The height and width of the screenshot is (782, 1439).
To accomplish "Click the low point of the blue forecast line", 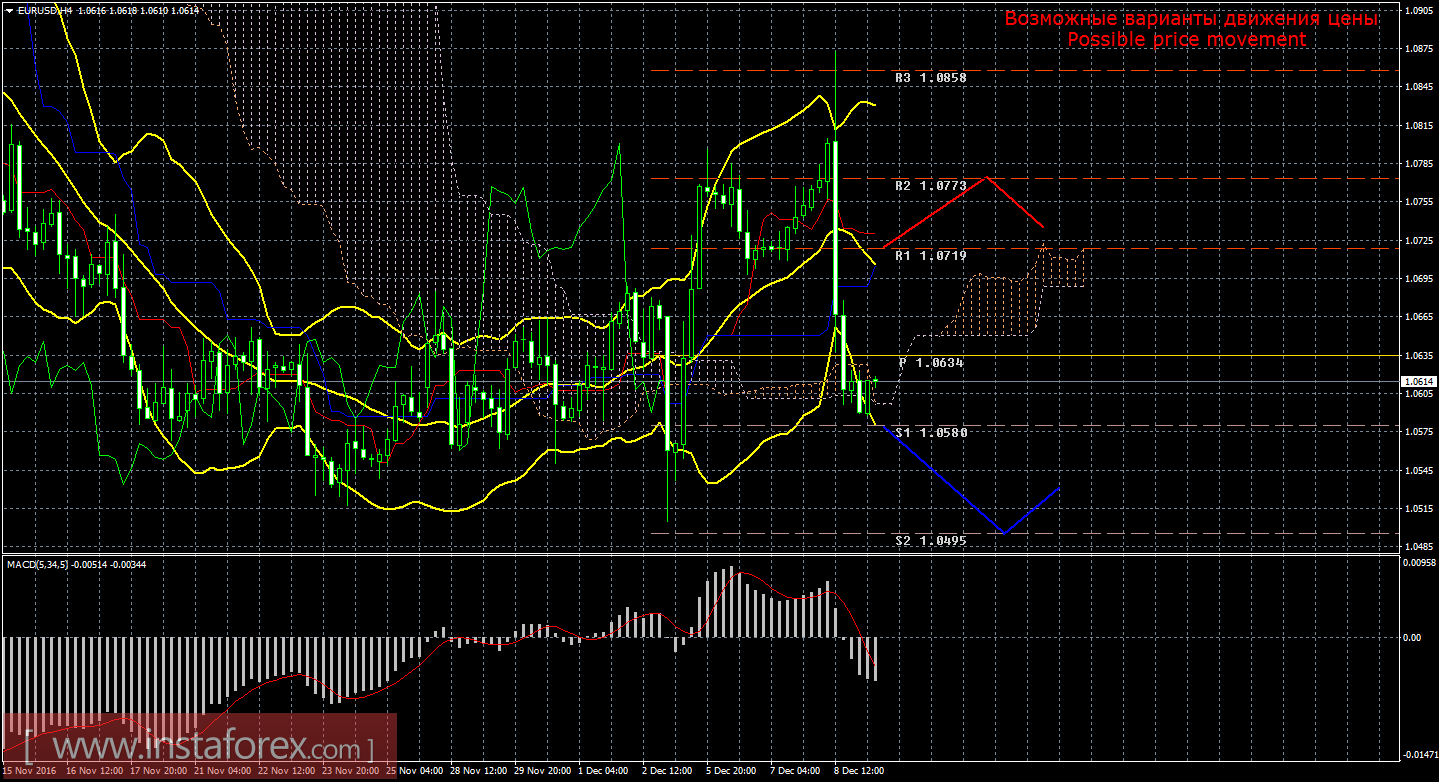I will coord(1003,533).
